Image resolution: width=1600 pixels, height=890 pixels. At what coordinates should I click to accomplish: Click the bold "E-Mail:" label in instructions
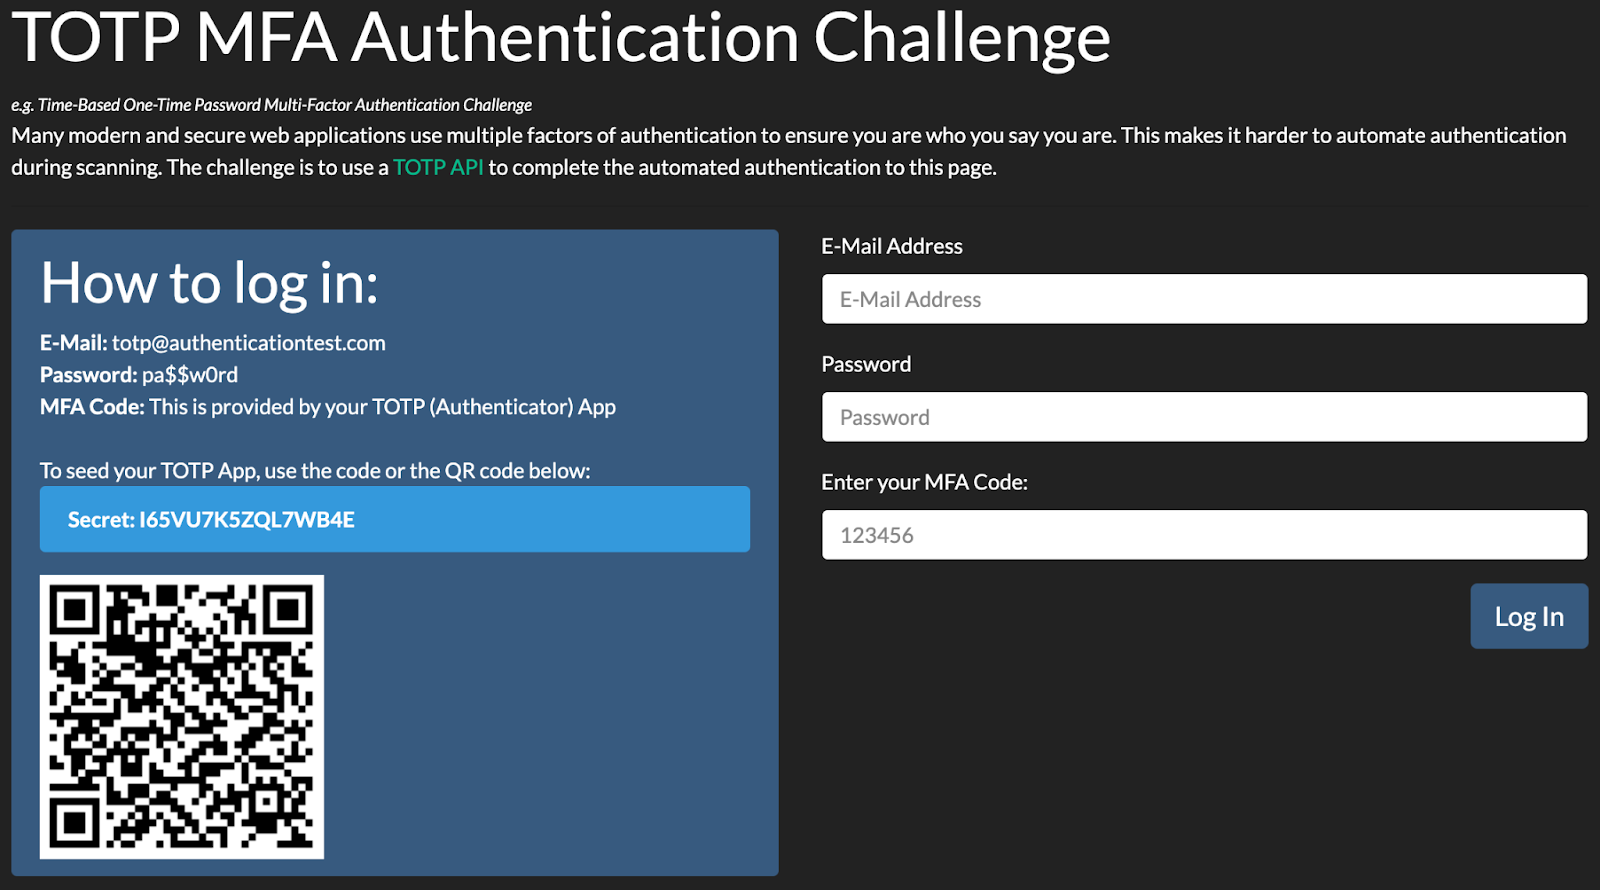(73, 343)
